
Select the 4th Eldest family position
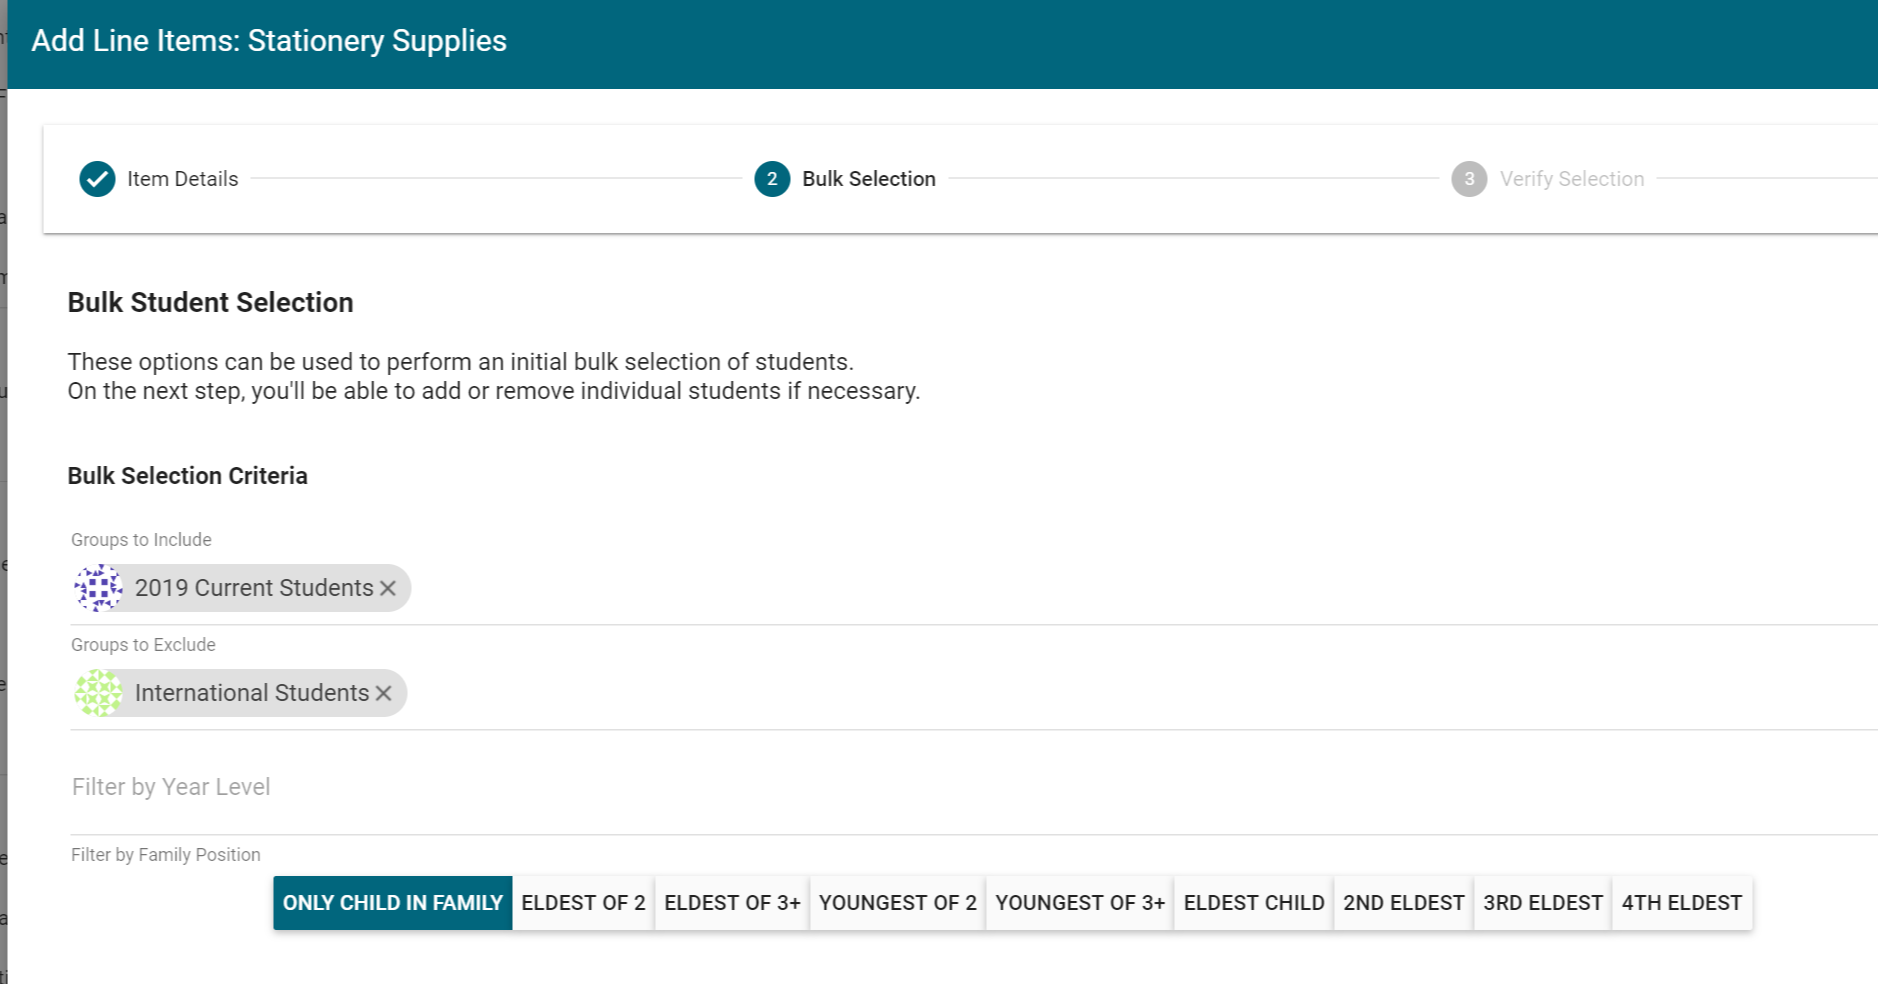coord(1681,903)
